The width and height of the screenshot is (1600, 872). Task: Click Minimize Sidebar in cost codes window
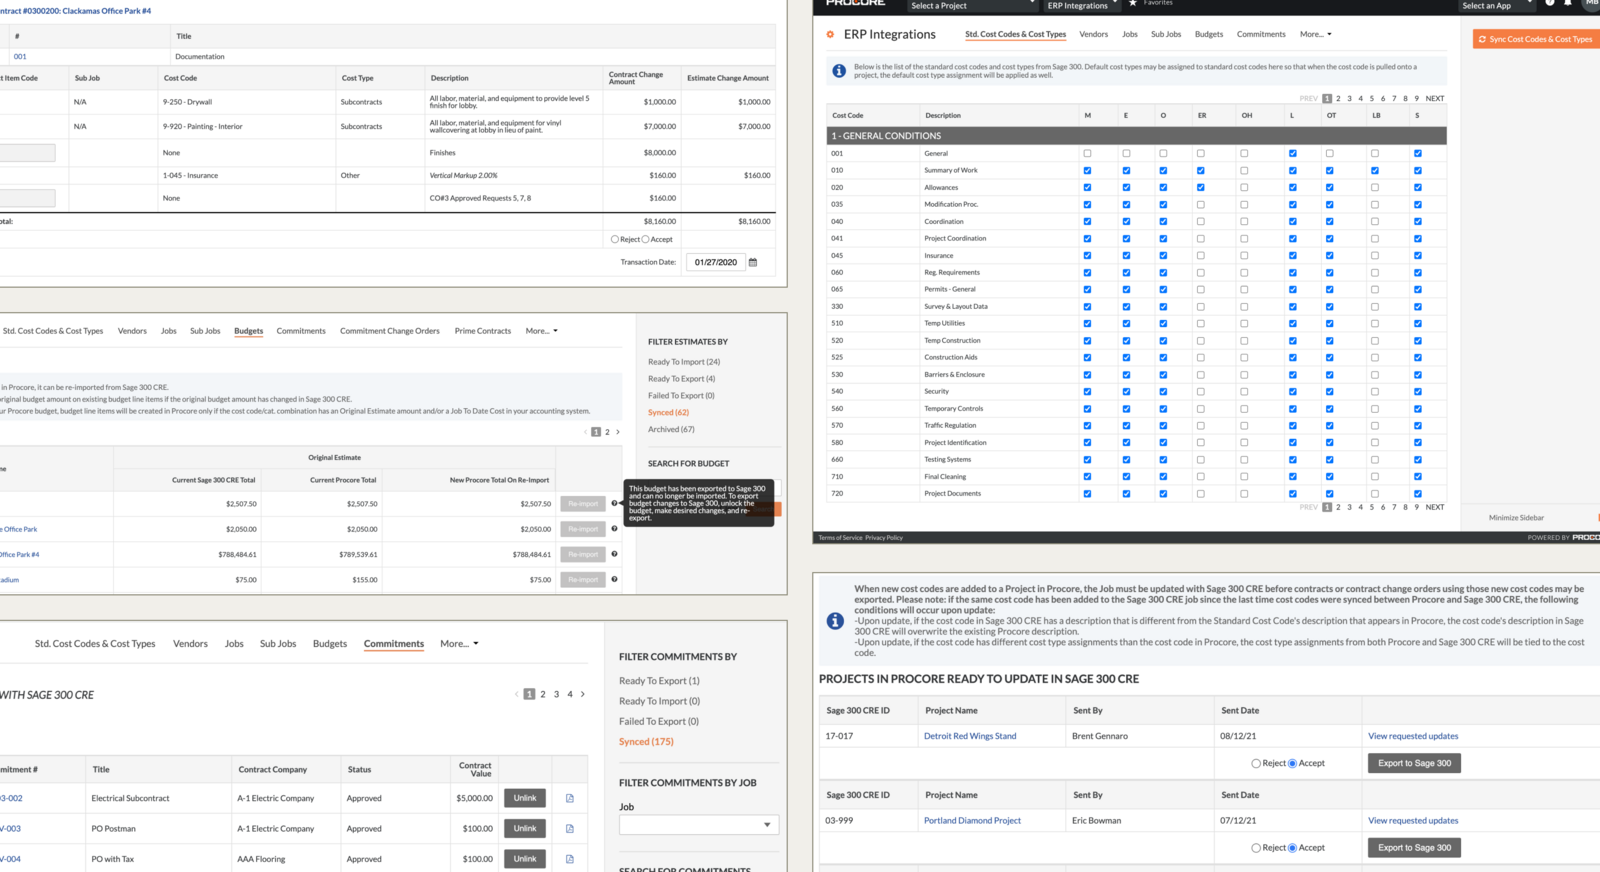point(1516,518)
